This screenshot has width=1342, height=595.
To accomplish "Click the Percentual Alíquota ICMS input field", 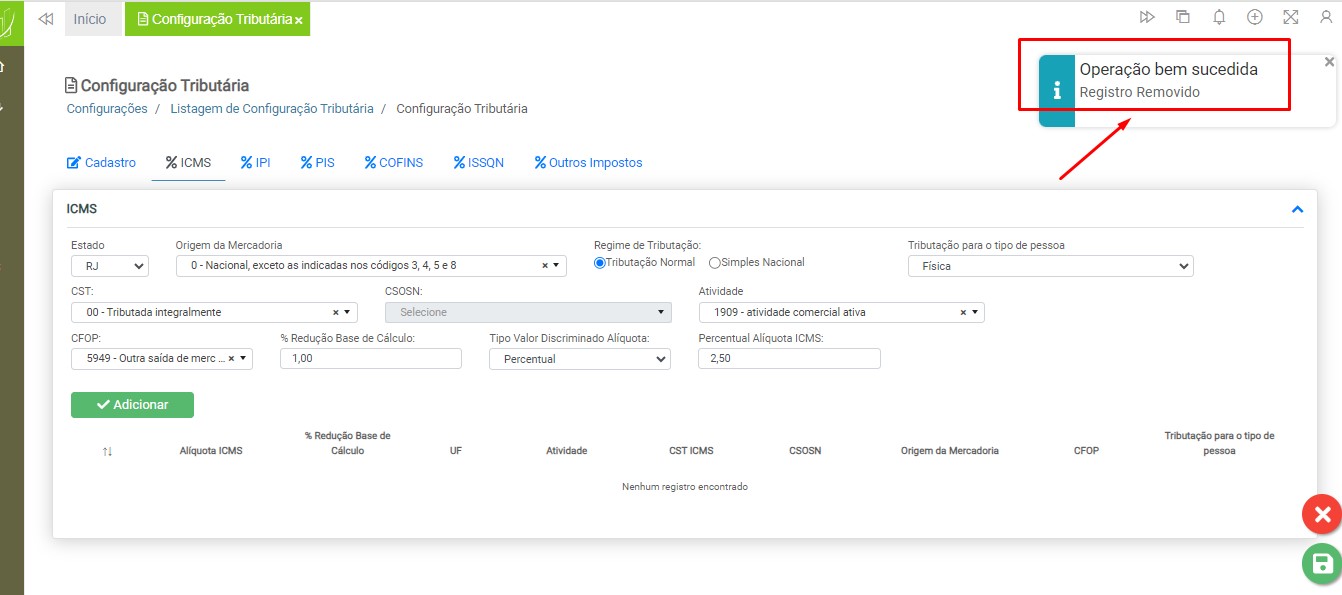I will pyautogui.click(x=789, y=359).
